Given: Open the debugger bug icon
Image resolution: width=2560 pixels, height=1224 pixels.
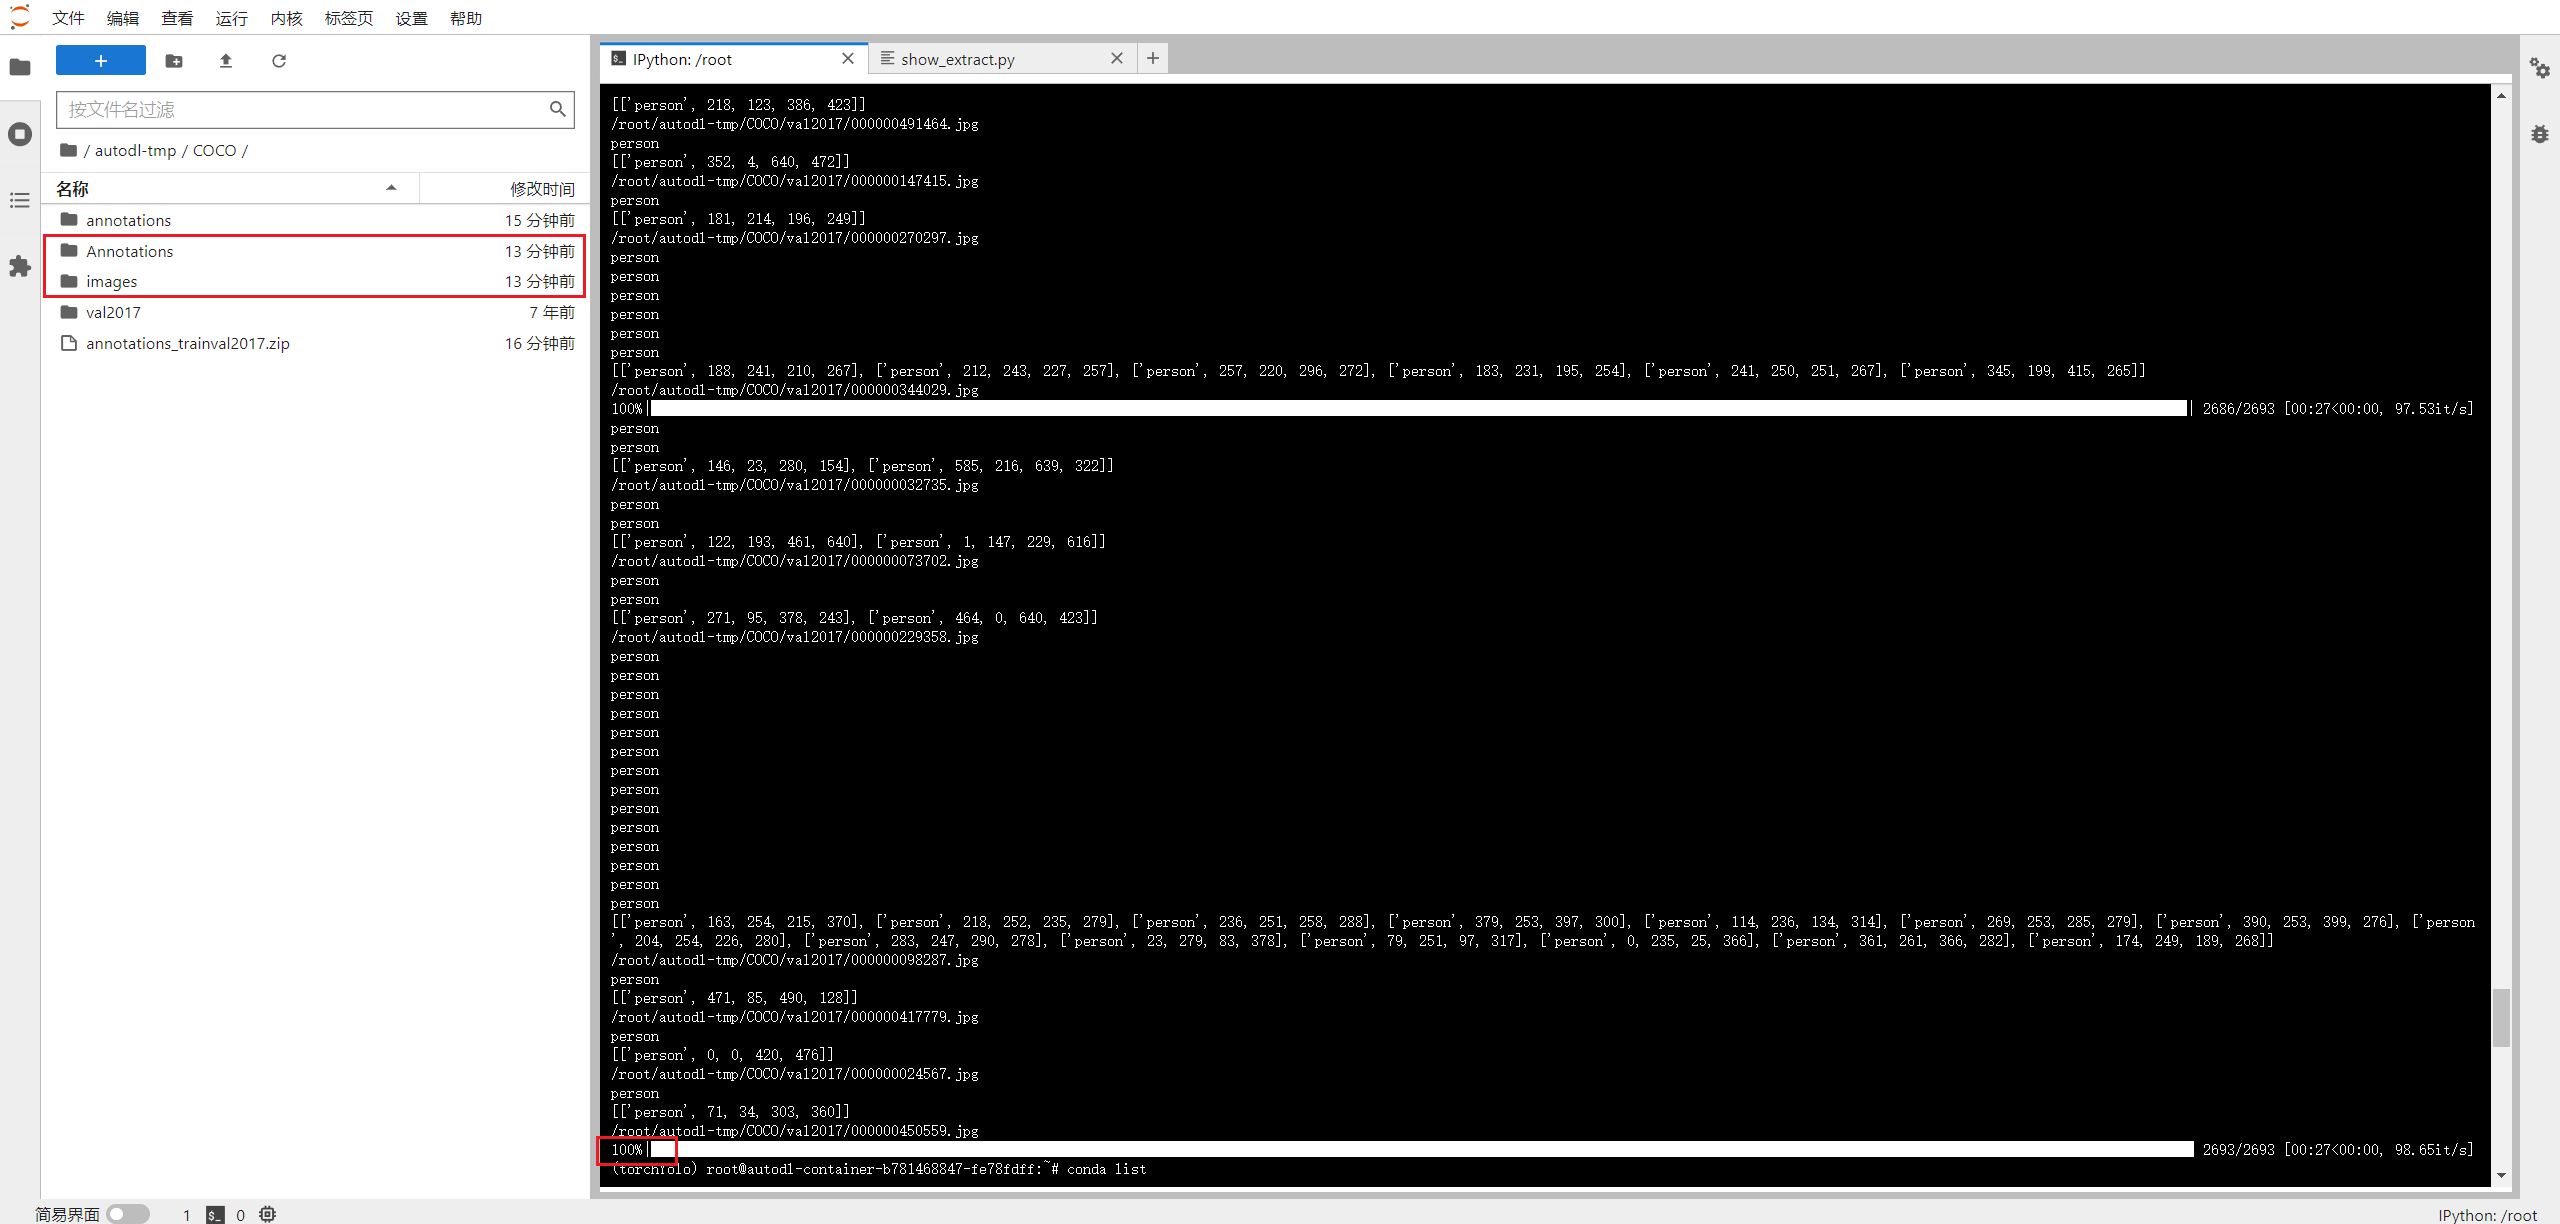Looking at the screenshot, I should pos(2541,133).
